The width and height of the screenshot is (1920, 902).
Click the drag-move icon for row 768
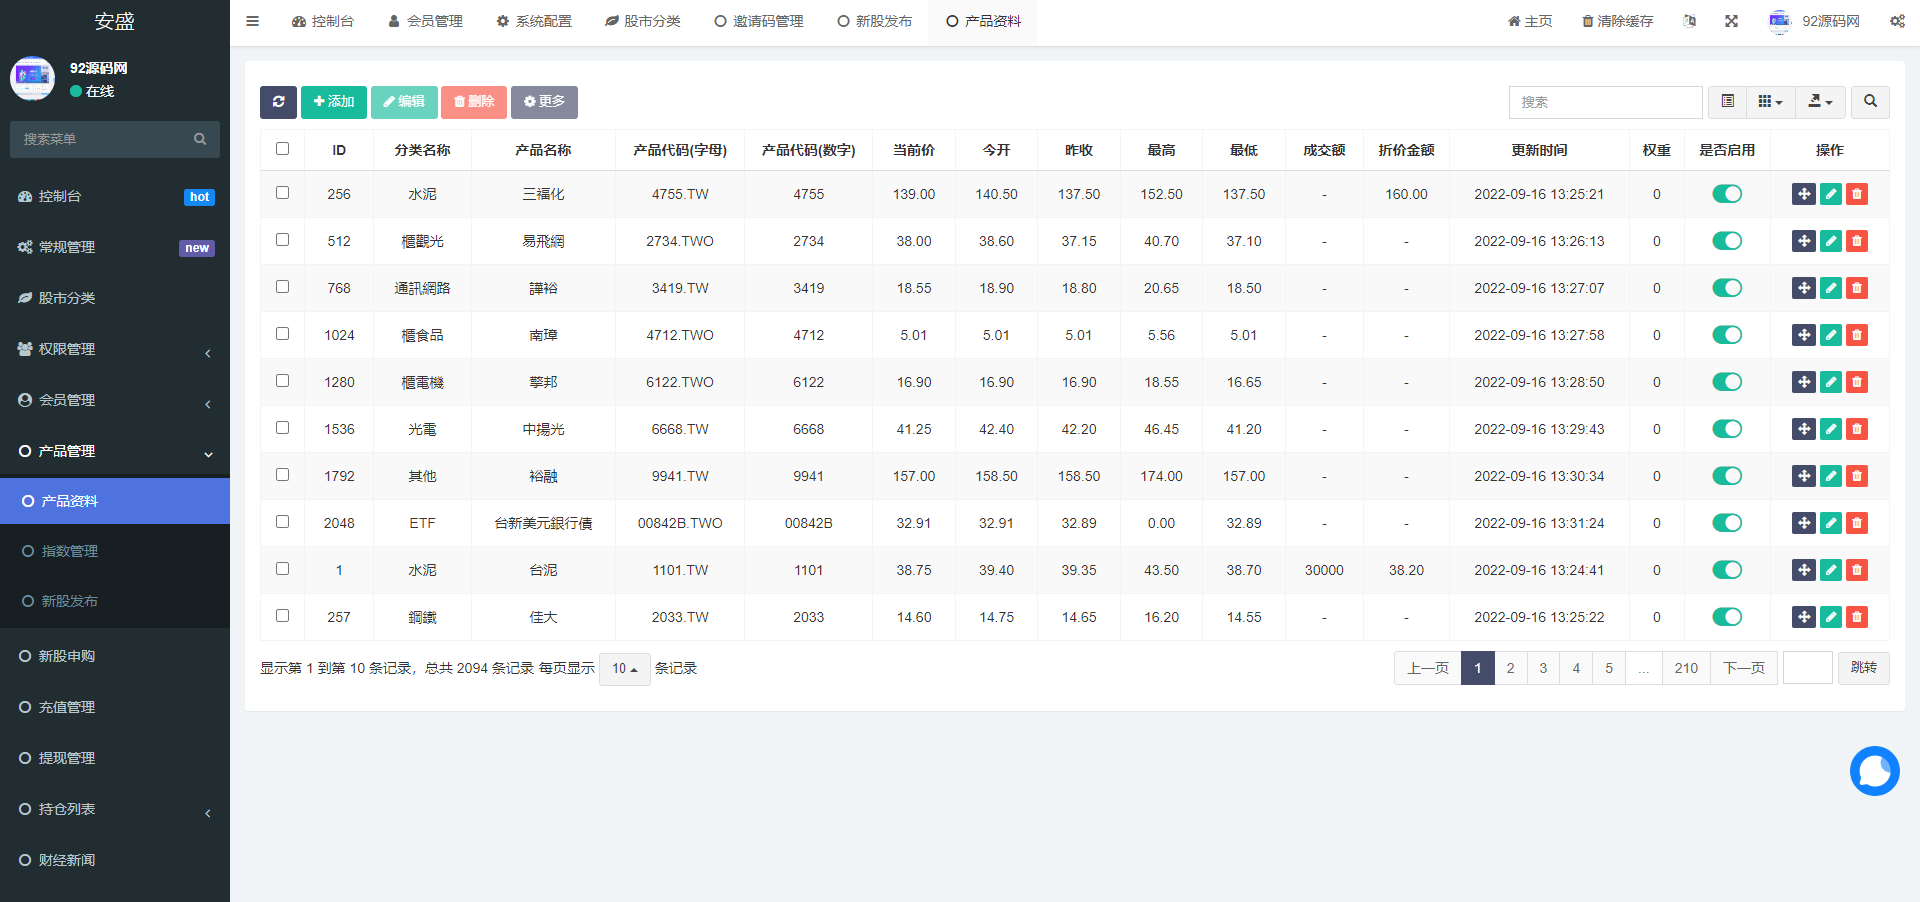[1803, 288]
